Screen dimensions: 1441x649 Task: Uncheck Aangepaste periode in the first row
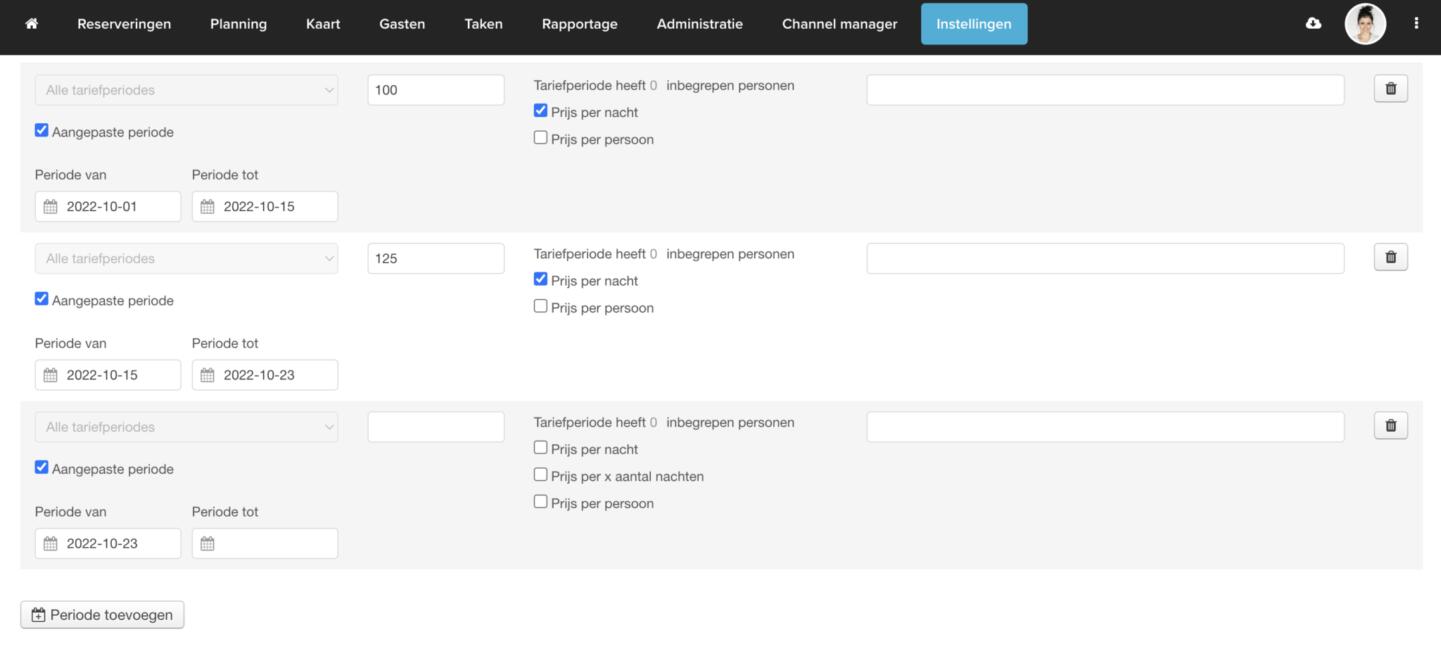(x=42, y=131)
